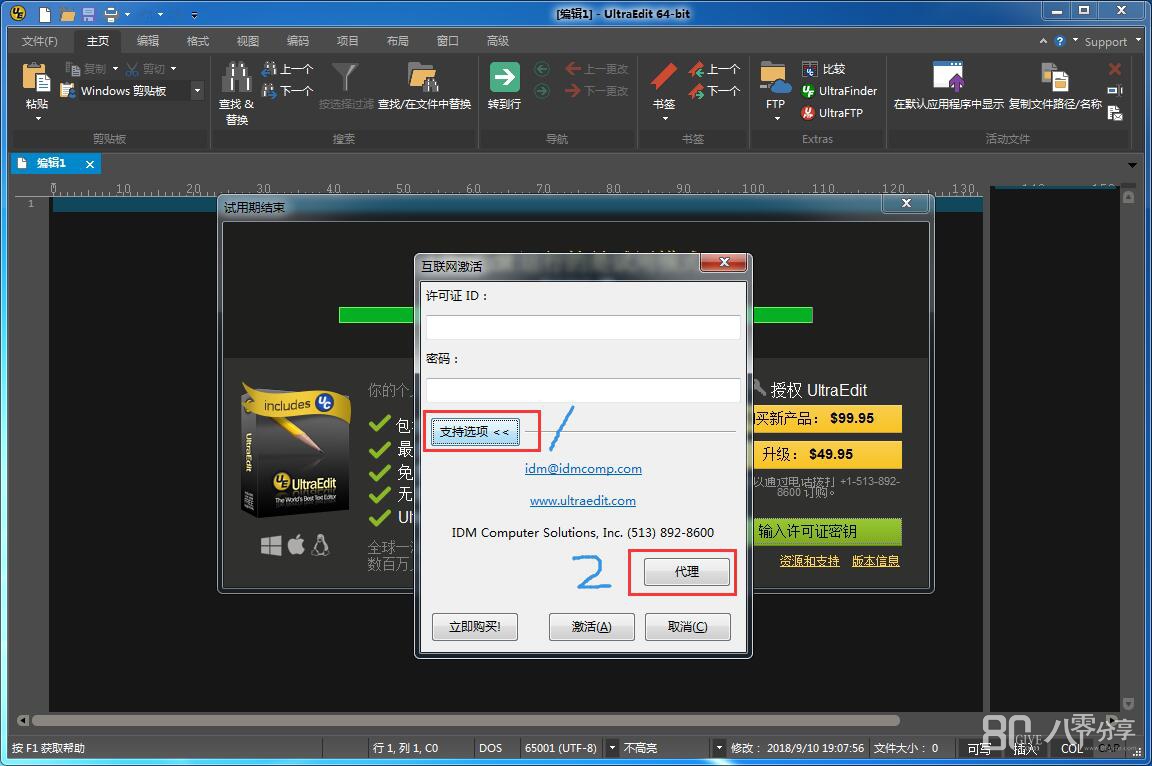The width and height of the screenshot is (1152, 766).
Task: Launch the 比较 compare tool
Action: pos(824,69)
